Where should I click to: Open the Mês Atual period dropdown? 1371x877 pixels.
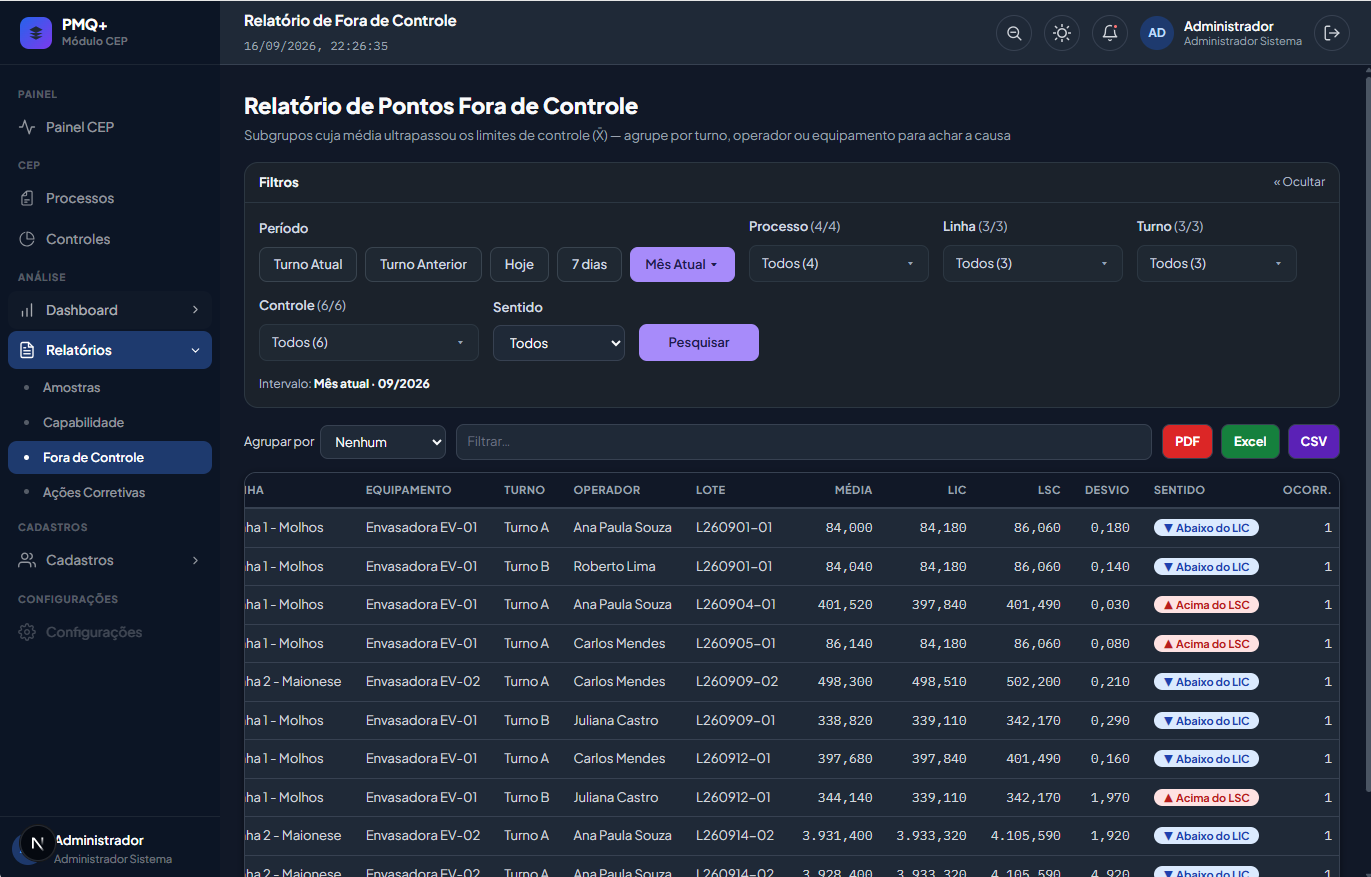tap(682, 264)
